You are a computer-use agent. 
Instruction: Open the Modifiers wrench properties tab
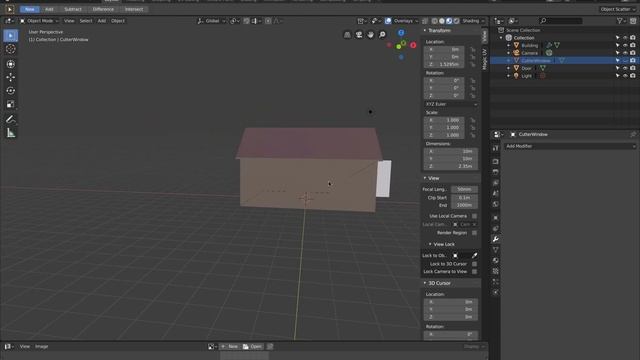click(496, 239)
